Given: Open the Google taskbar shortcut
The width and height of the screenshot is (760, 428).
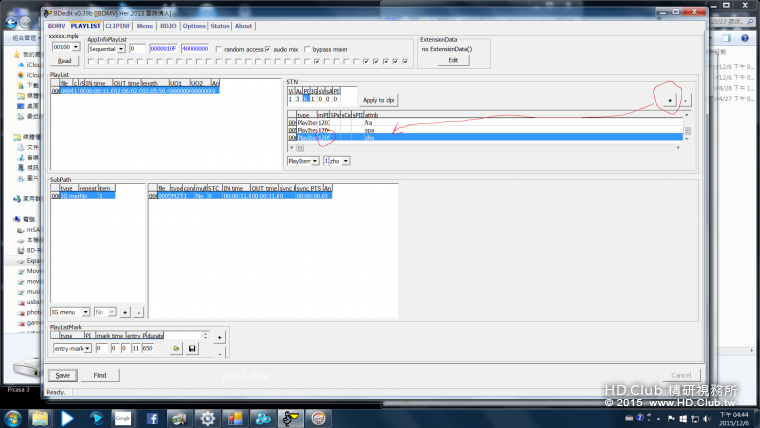Looking at the screenshot, I should pyautogui.click(x=123, y=418).
